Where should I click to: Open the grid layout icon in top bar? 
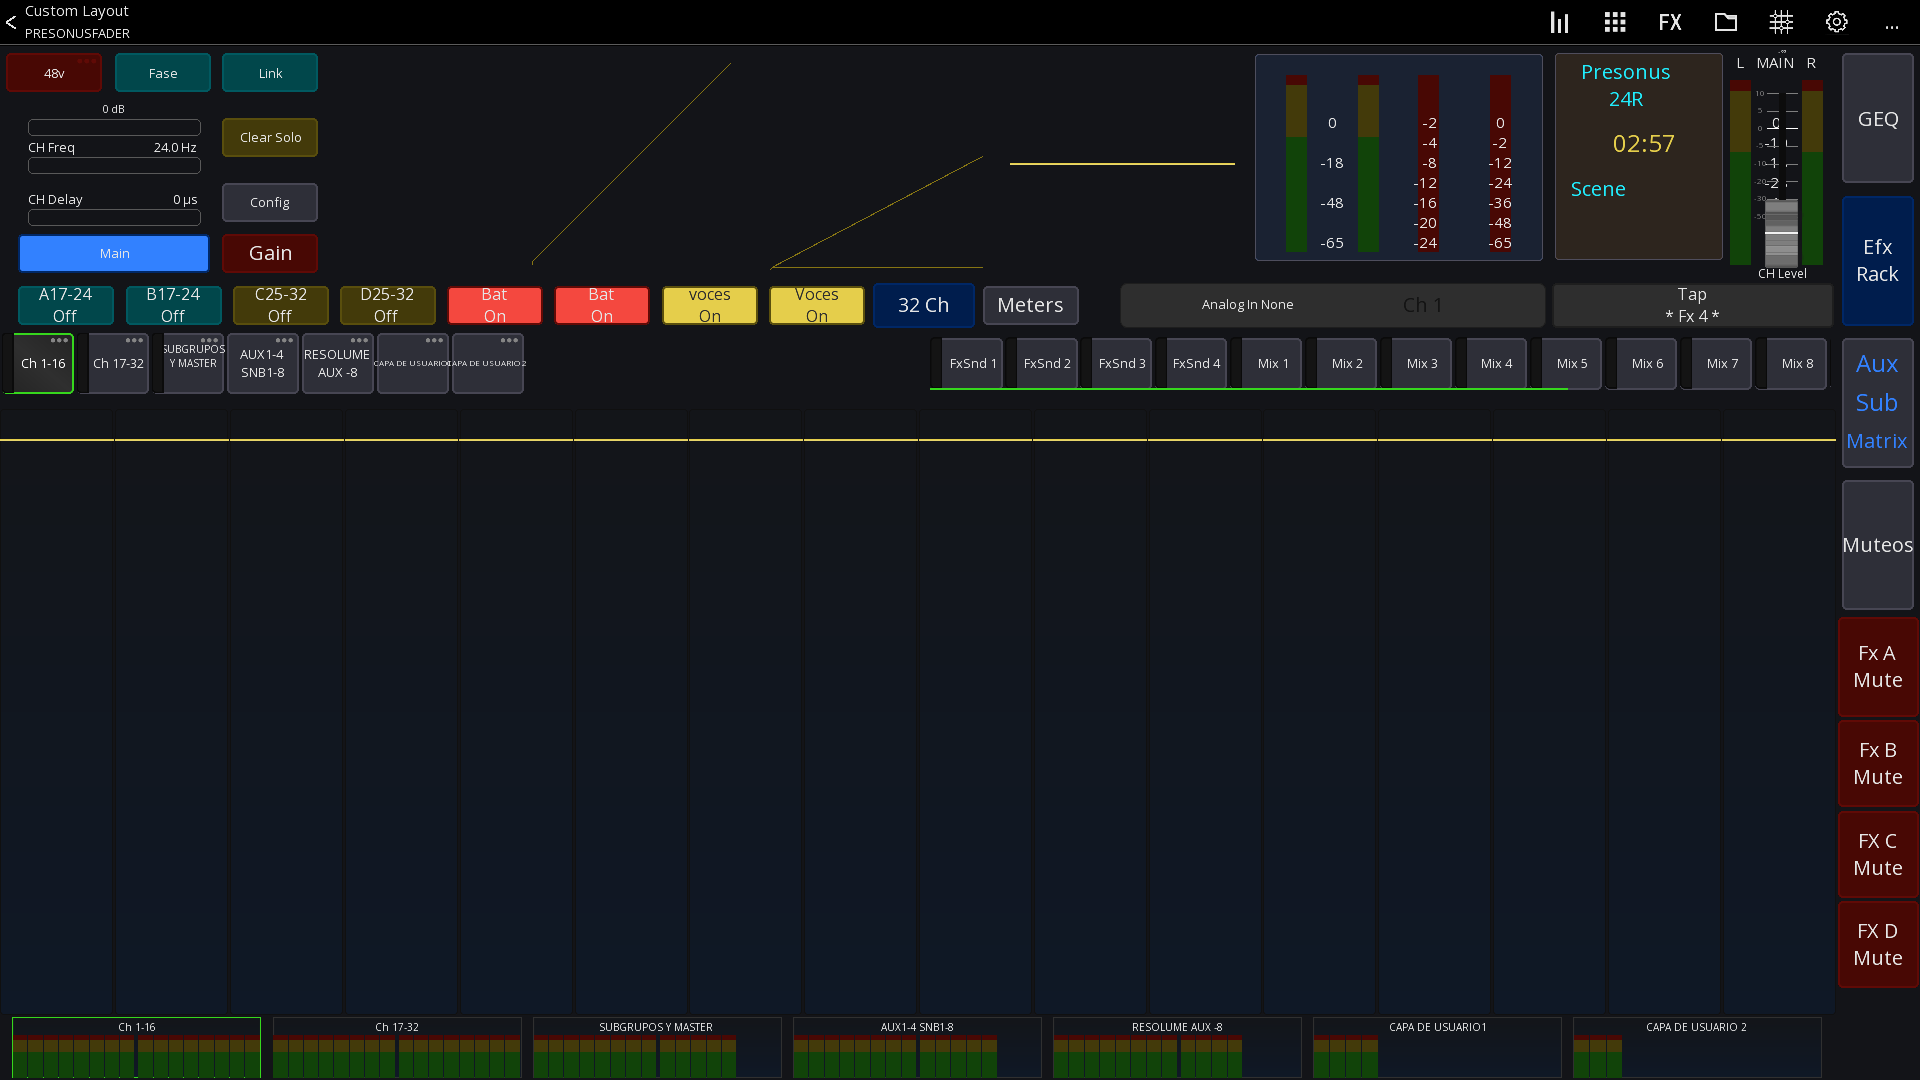pos(1615,22)
